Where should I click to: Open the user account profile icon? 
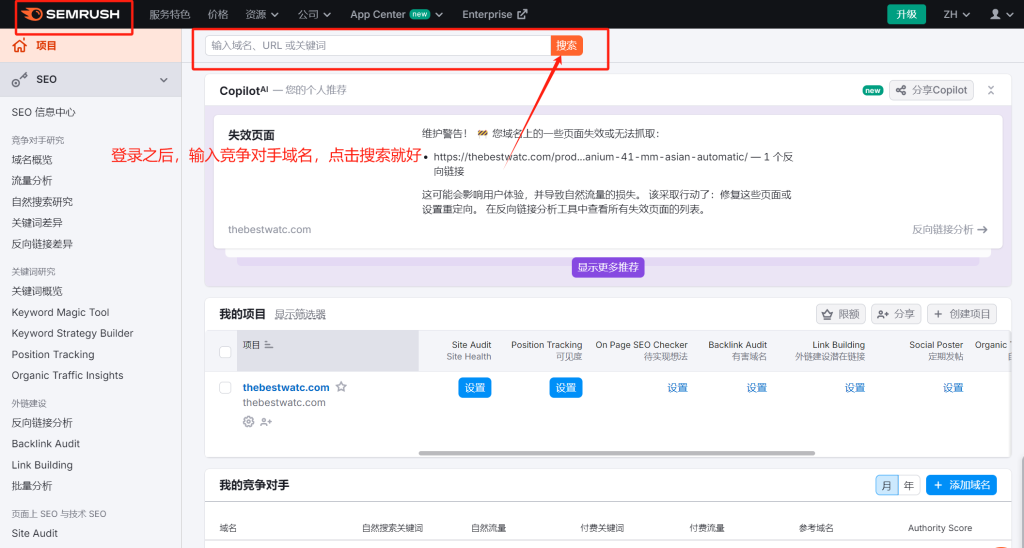[x=995, y=15]
